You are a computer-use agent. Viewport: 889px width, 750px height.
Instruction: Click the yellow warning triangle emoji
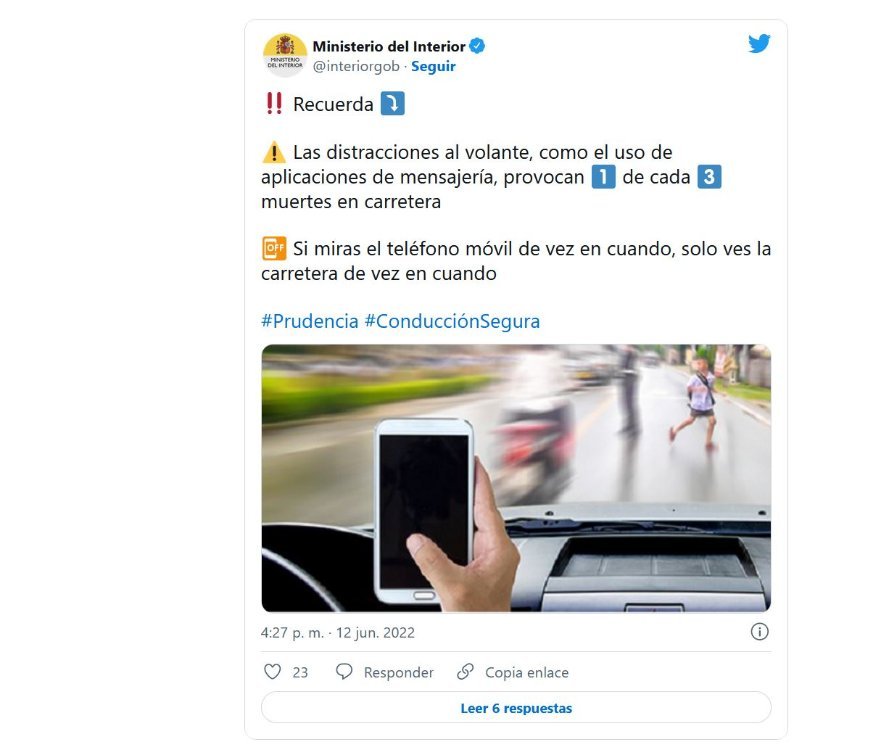[x=274, y=152]
